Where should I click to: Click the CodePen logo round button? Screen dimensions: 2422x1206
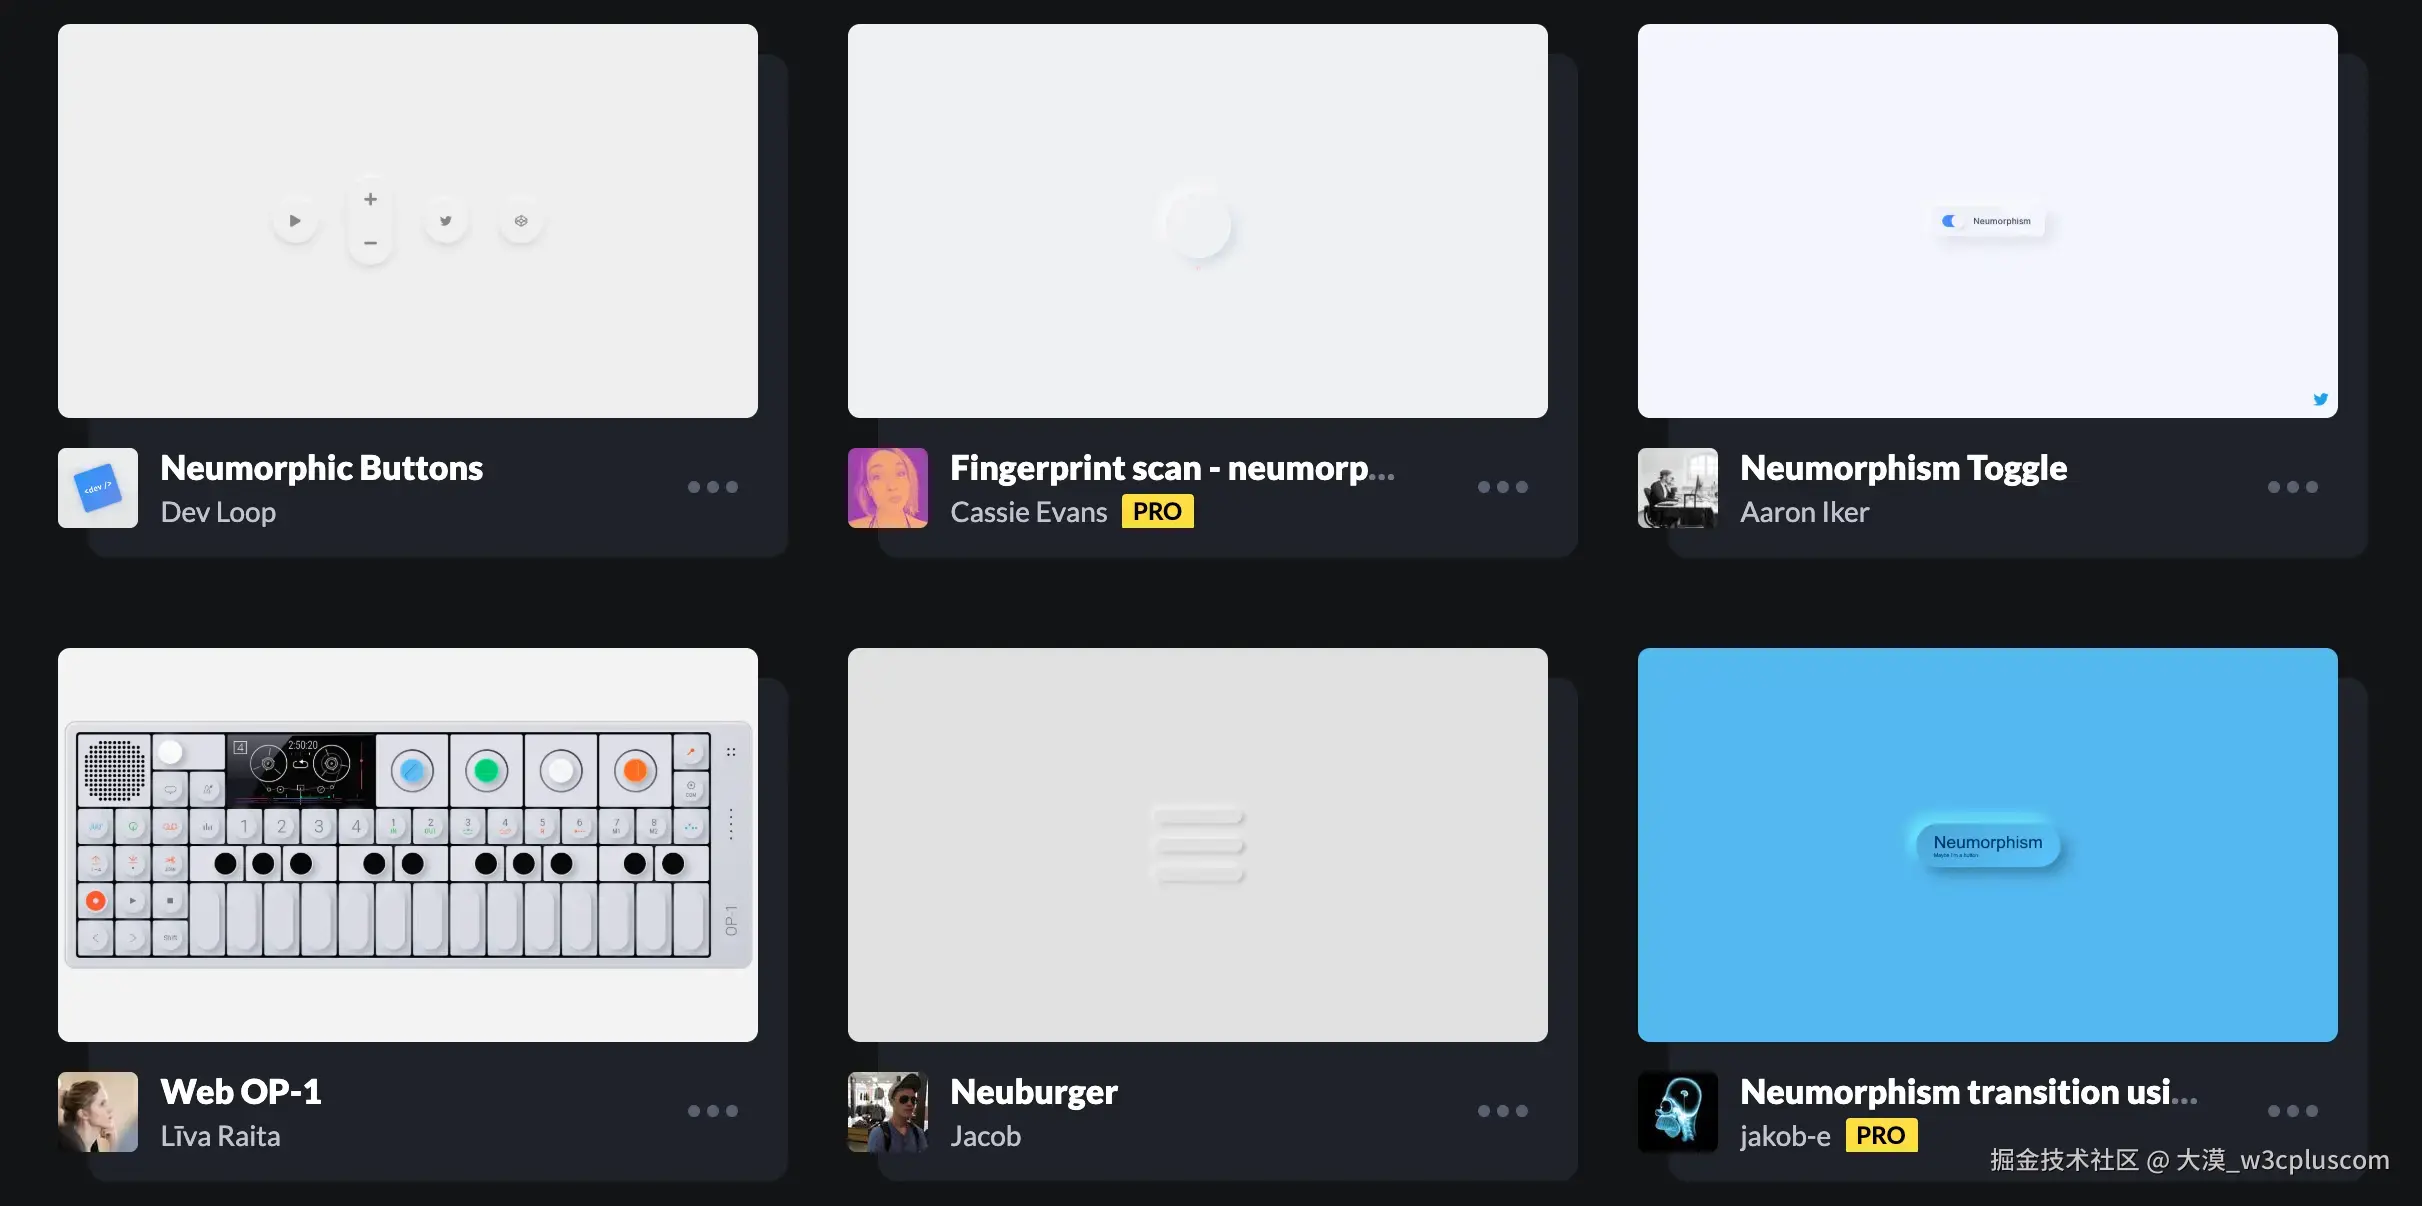(x=521, y=221)
